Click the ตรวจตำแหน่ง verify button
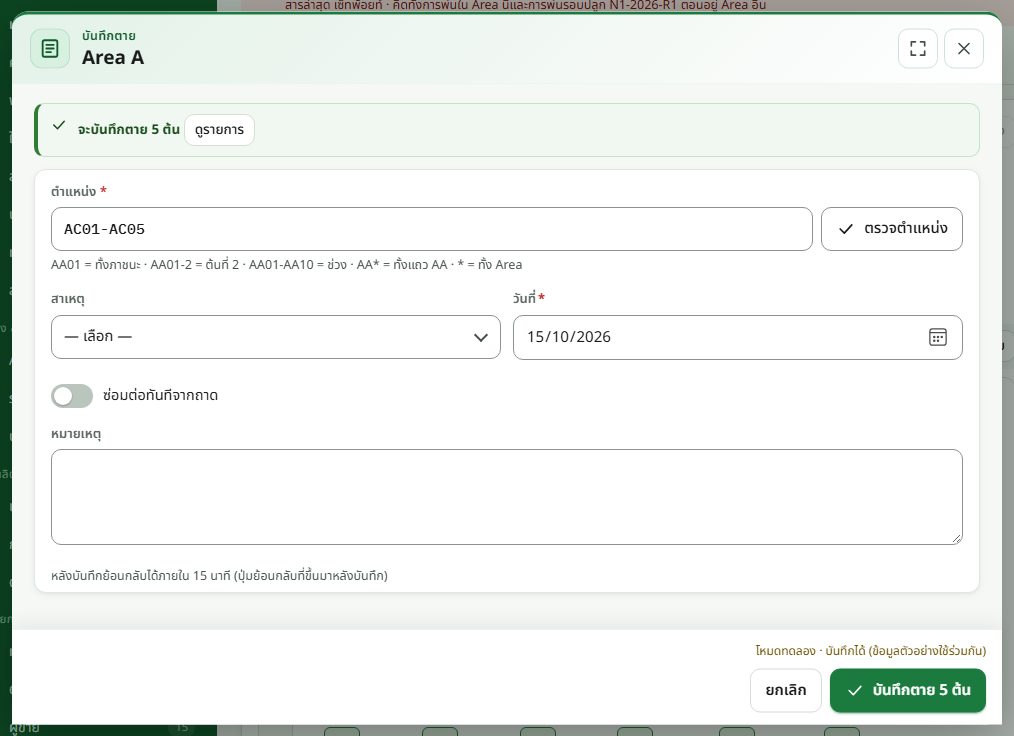The height and width of the screenshot is (736, 1014). click(892, 229)
